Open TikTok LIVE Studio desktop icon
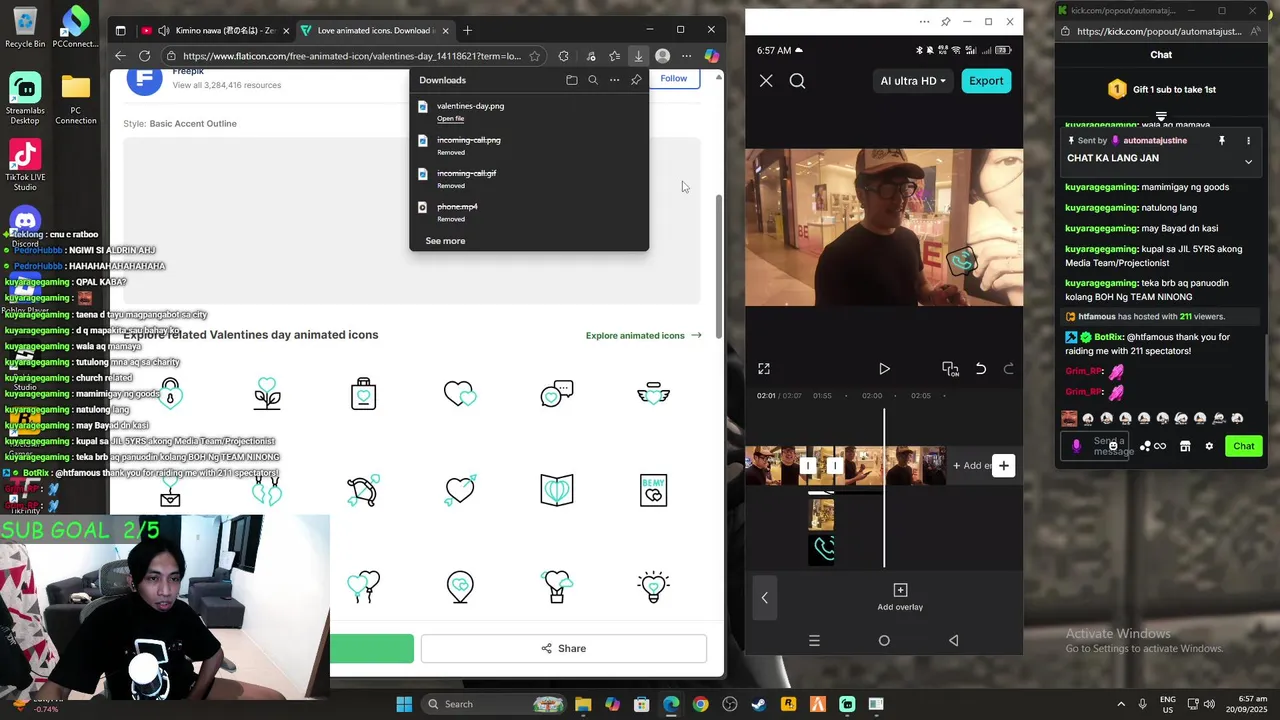The width and height of the screenshot is (1280, 720). tap(25, 166)
